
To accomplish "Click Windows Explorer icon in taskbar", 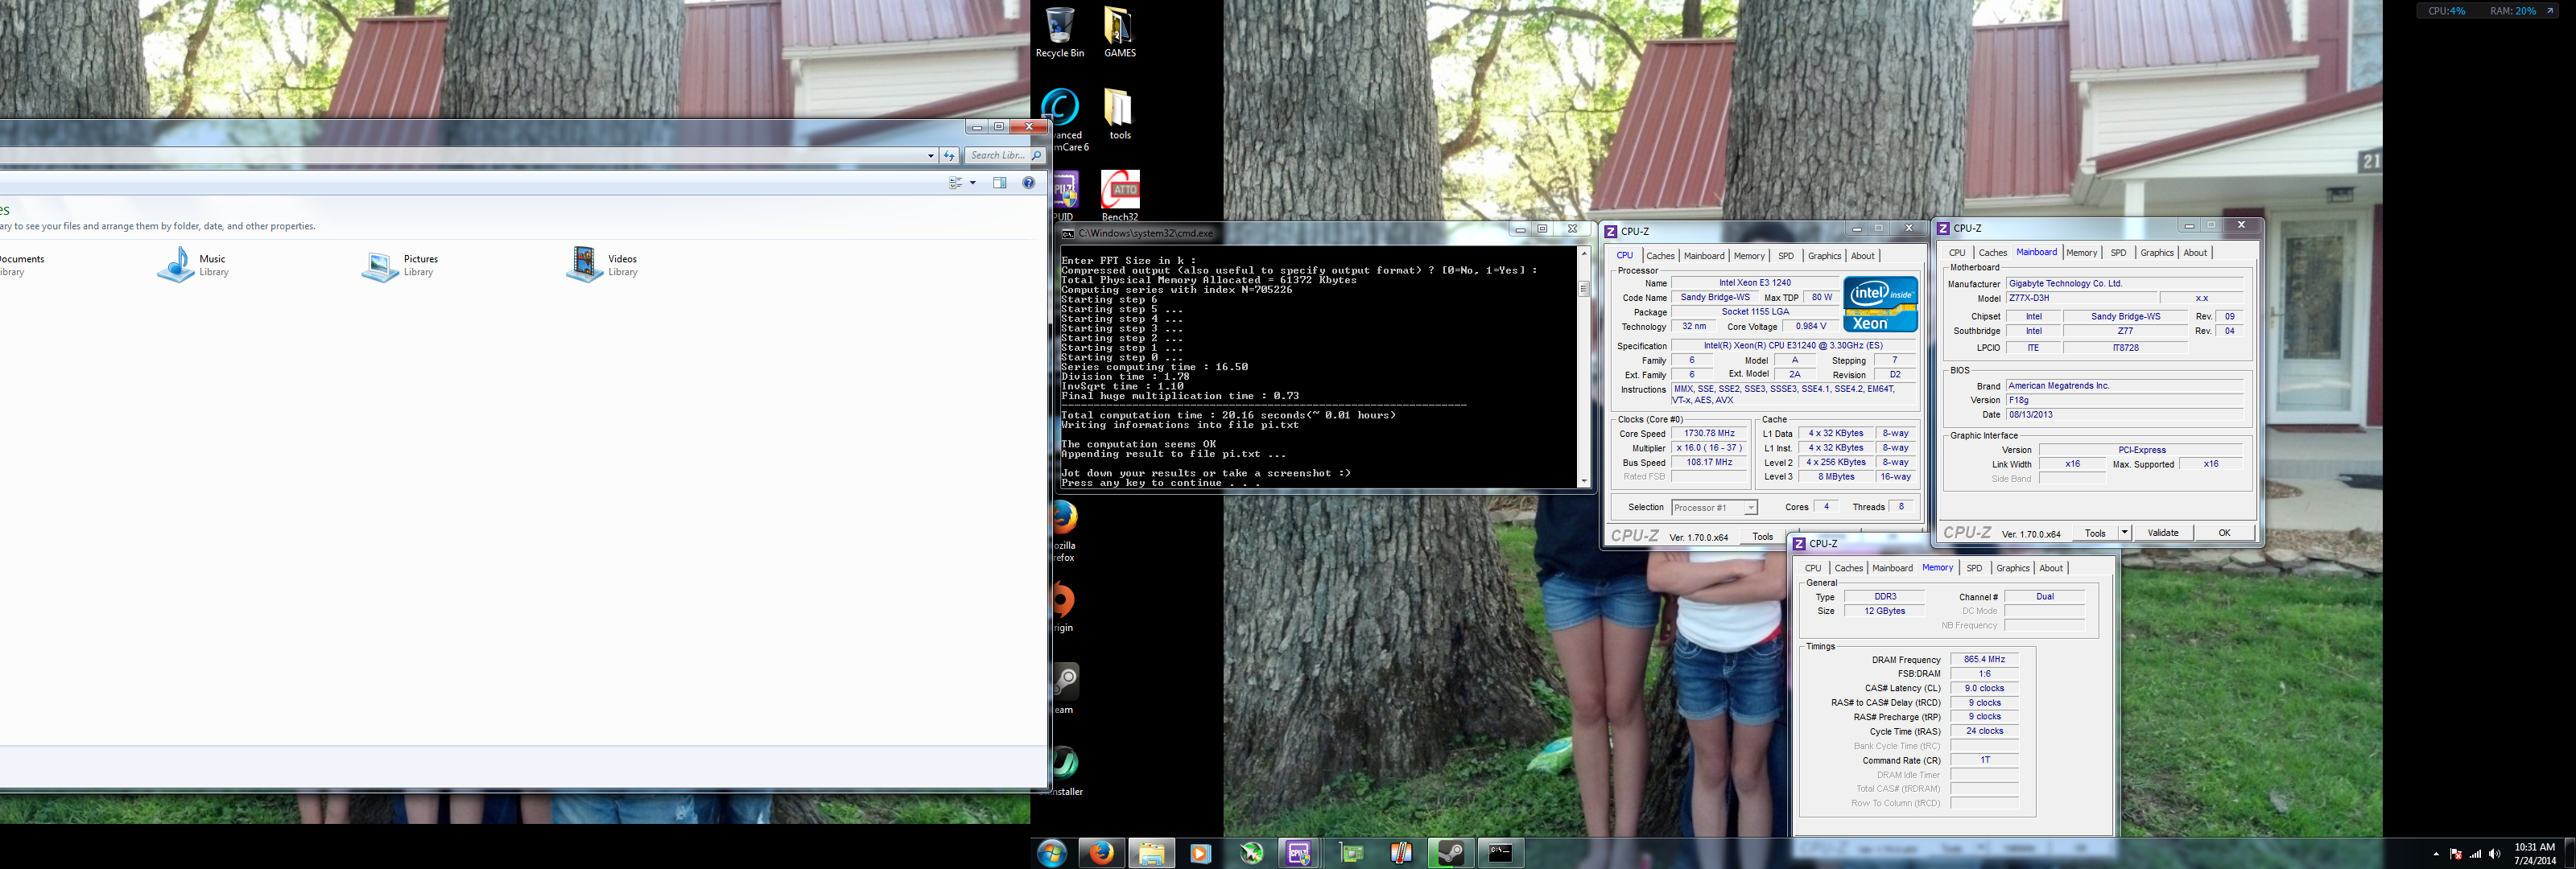I will click(1151, 853).
